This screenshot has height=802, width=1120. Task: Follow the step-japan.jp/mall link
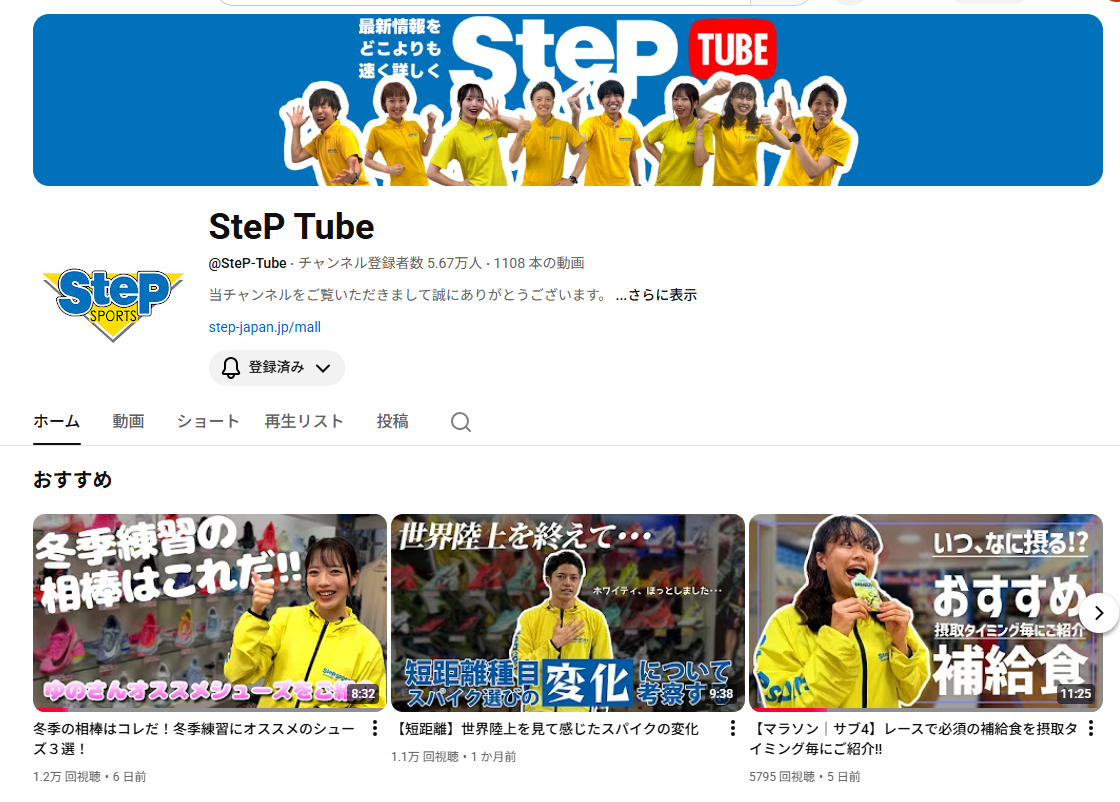coord(265,327)
